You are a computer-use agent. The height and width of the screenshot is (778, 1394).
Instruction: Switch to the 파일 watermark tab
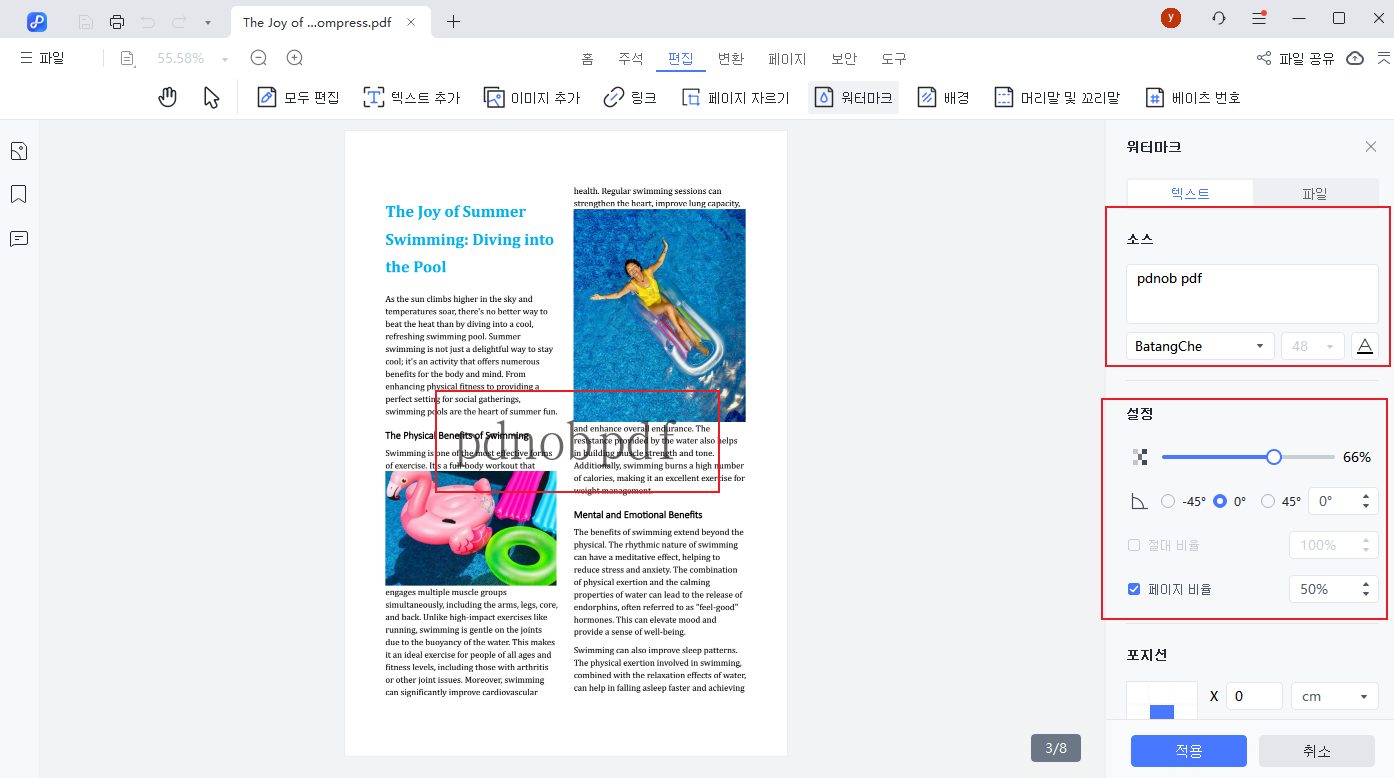[1314, 194]
